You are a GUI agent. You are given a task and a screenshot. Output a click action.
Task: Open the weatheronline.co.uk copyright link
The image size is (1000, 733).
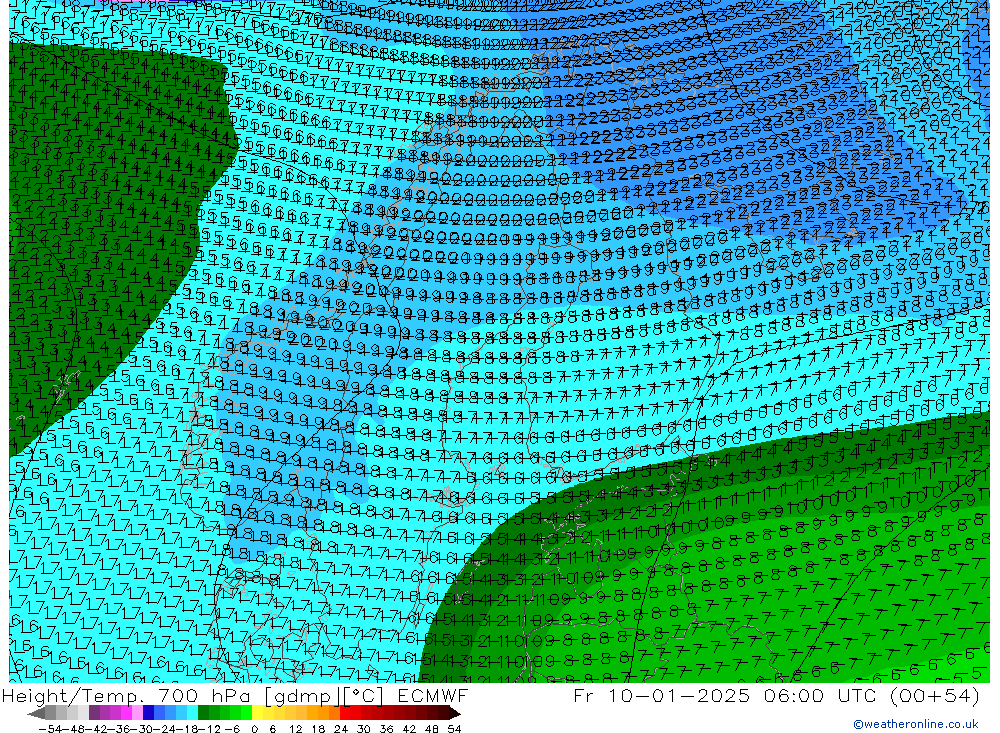(915, 724)
